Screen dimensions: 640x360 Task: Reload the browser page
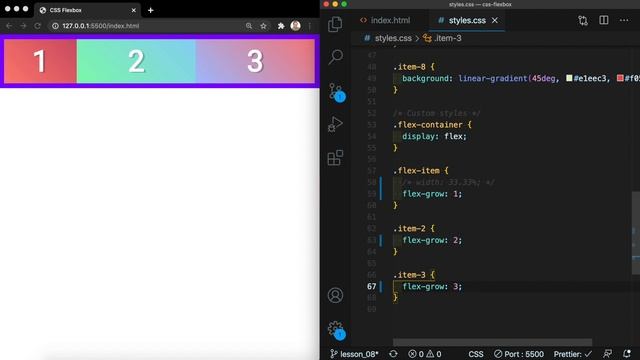pos(38,26)
